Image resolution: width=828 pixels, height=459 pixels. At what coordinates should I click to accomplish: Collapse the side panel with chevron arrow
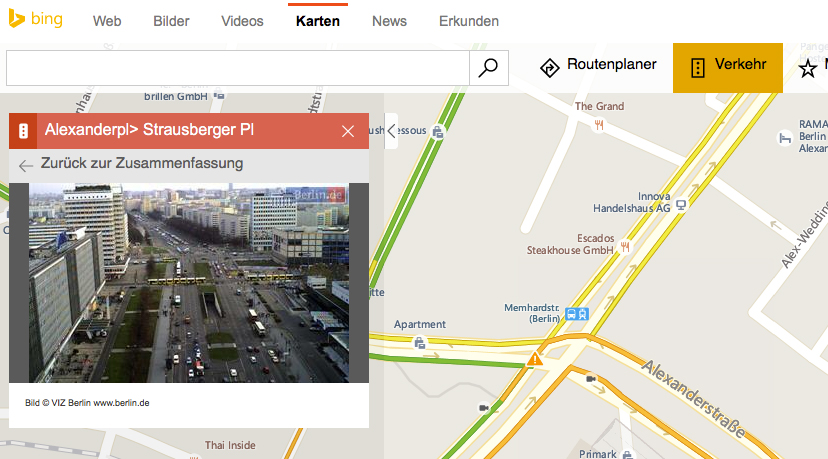[391, 131]
